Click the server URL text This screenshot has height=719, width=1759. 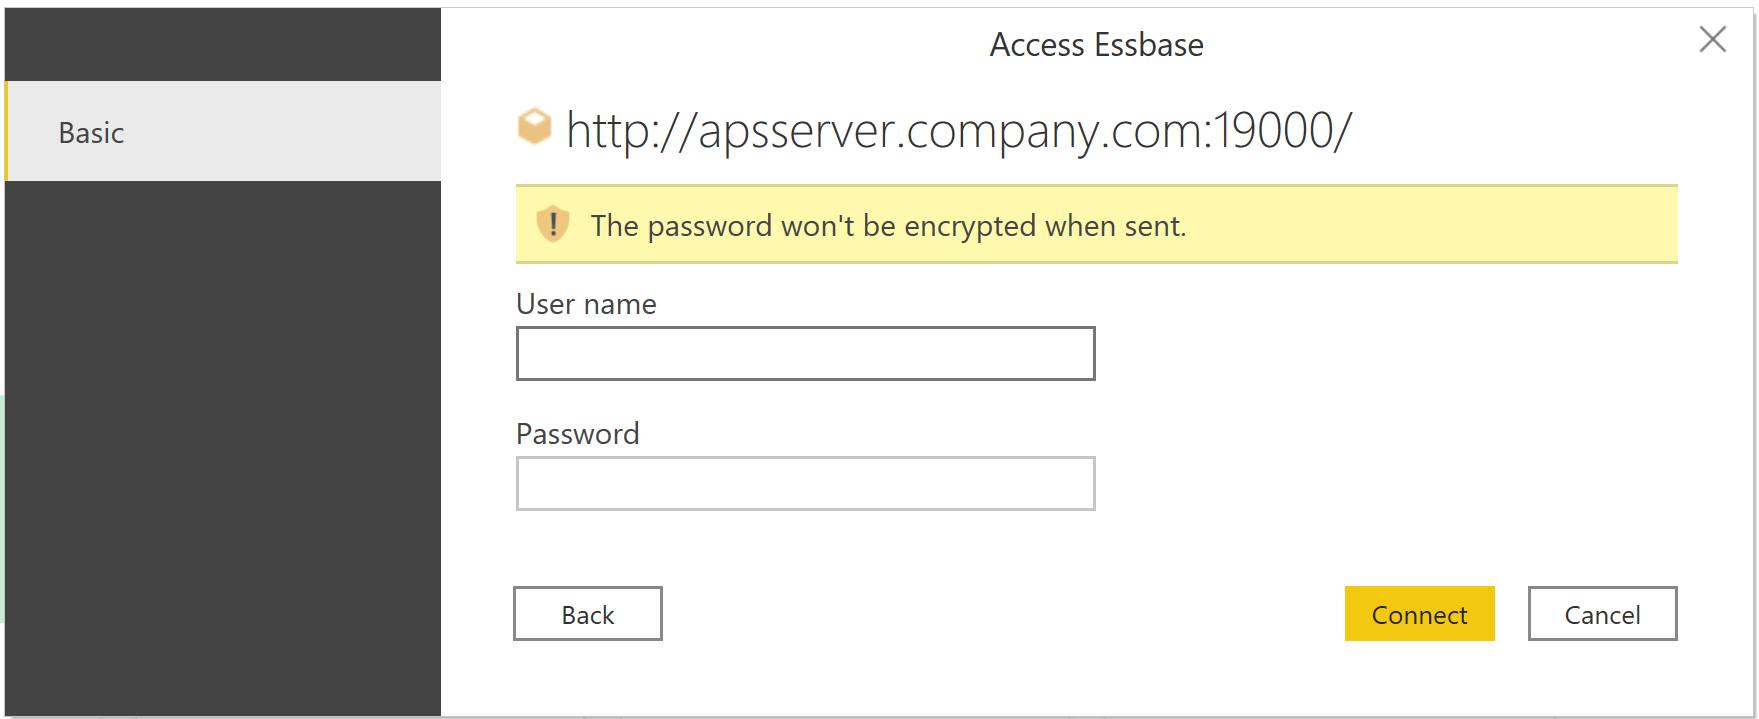point(958,128)
